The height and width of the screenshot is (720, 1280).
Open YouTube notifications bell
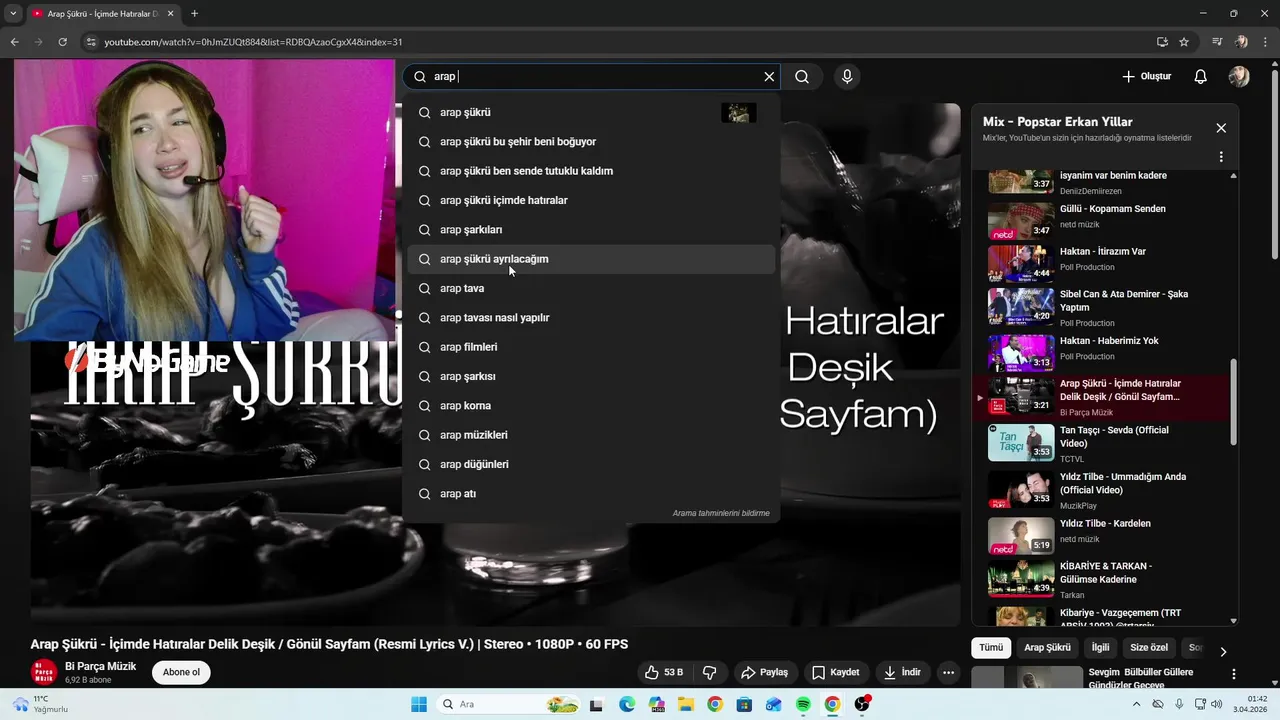tap(1201, 77)
